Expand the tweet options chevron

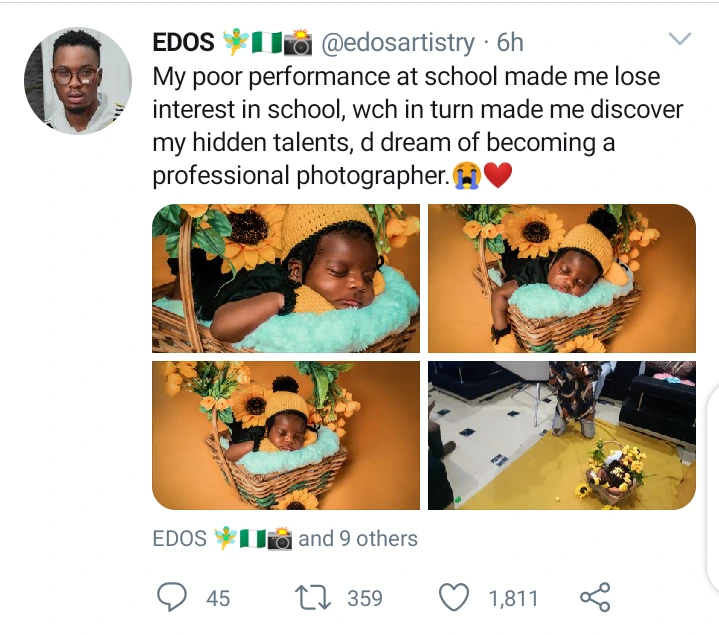[679, 40]
